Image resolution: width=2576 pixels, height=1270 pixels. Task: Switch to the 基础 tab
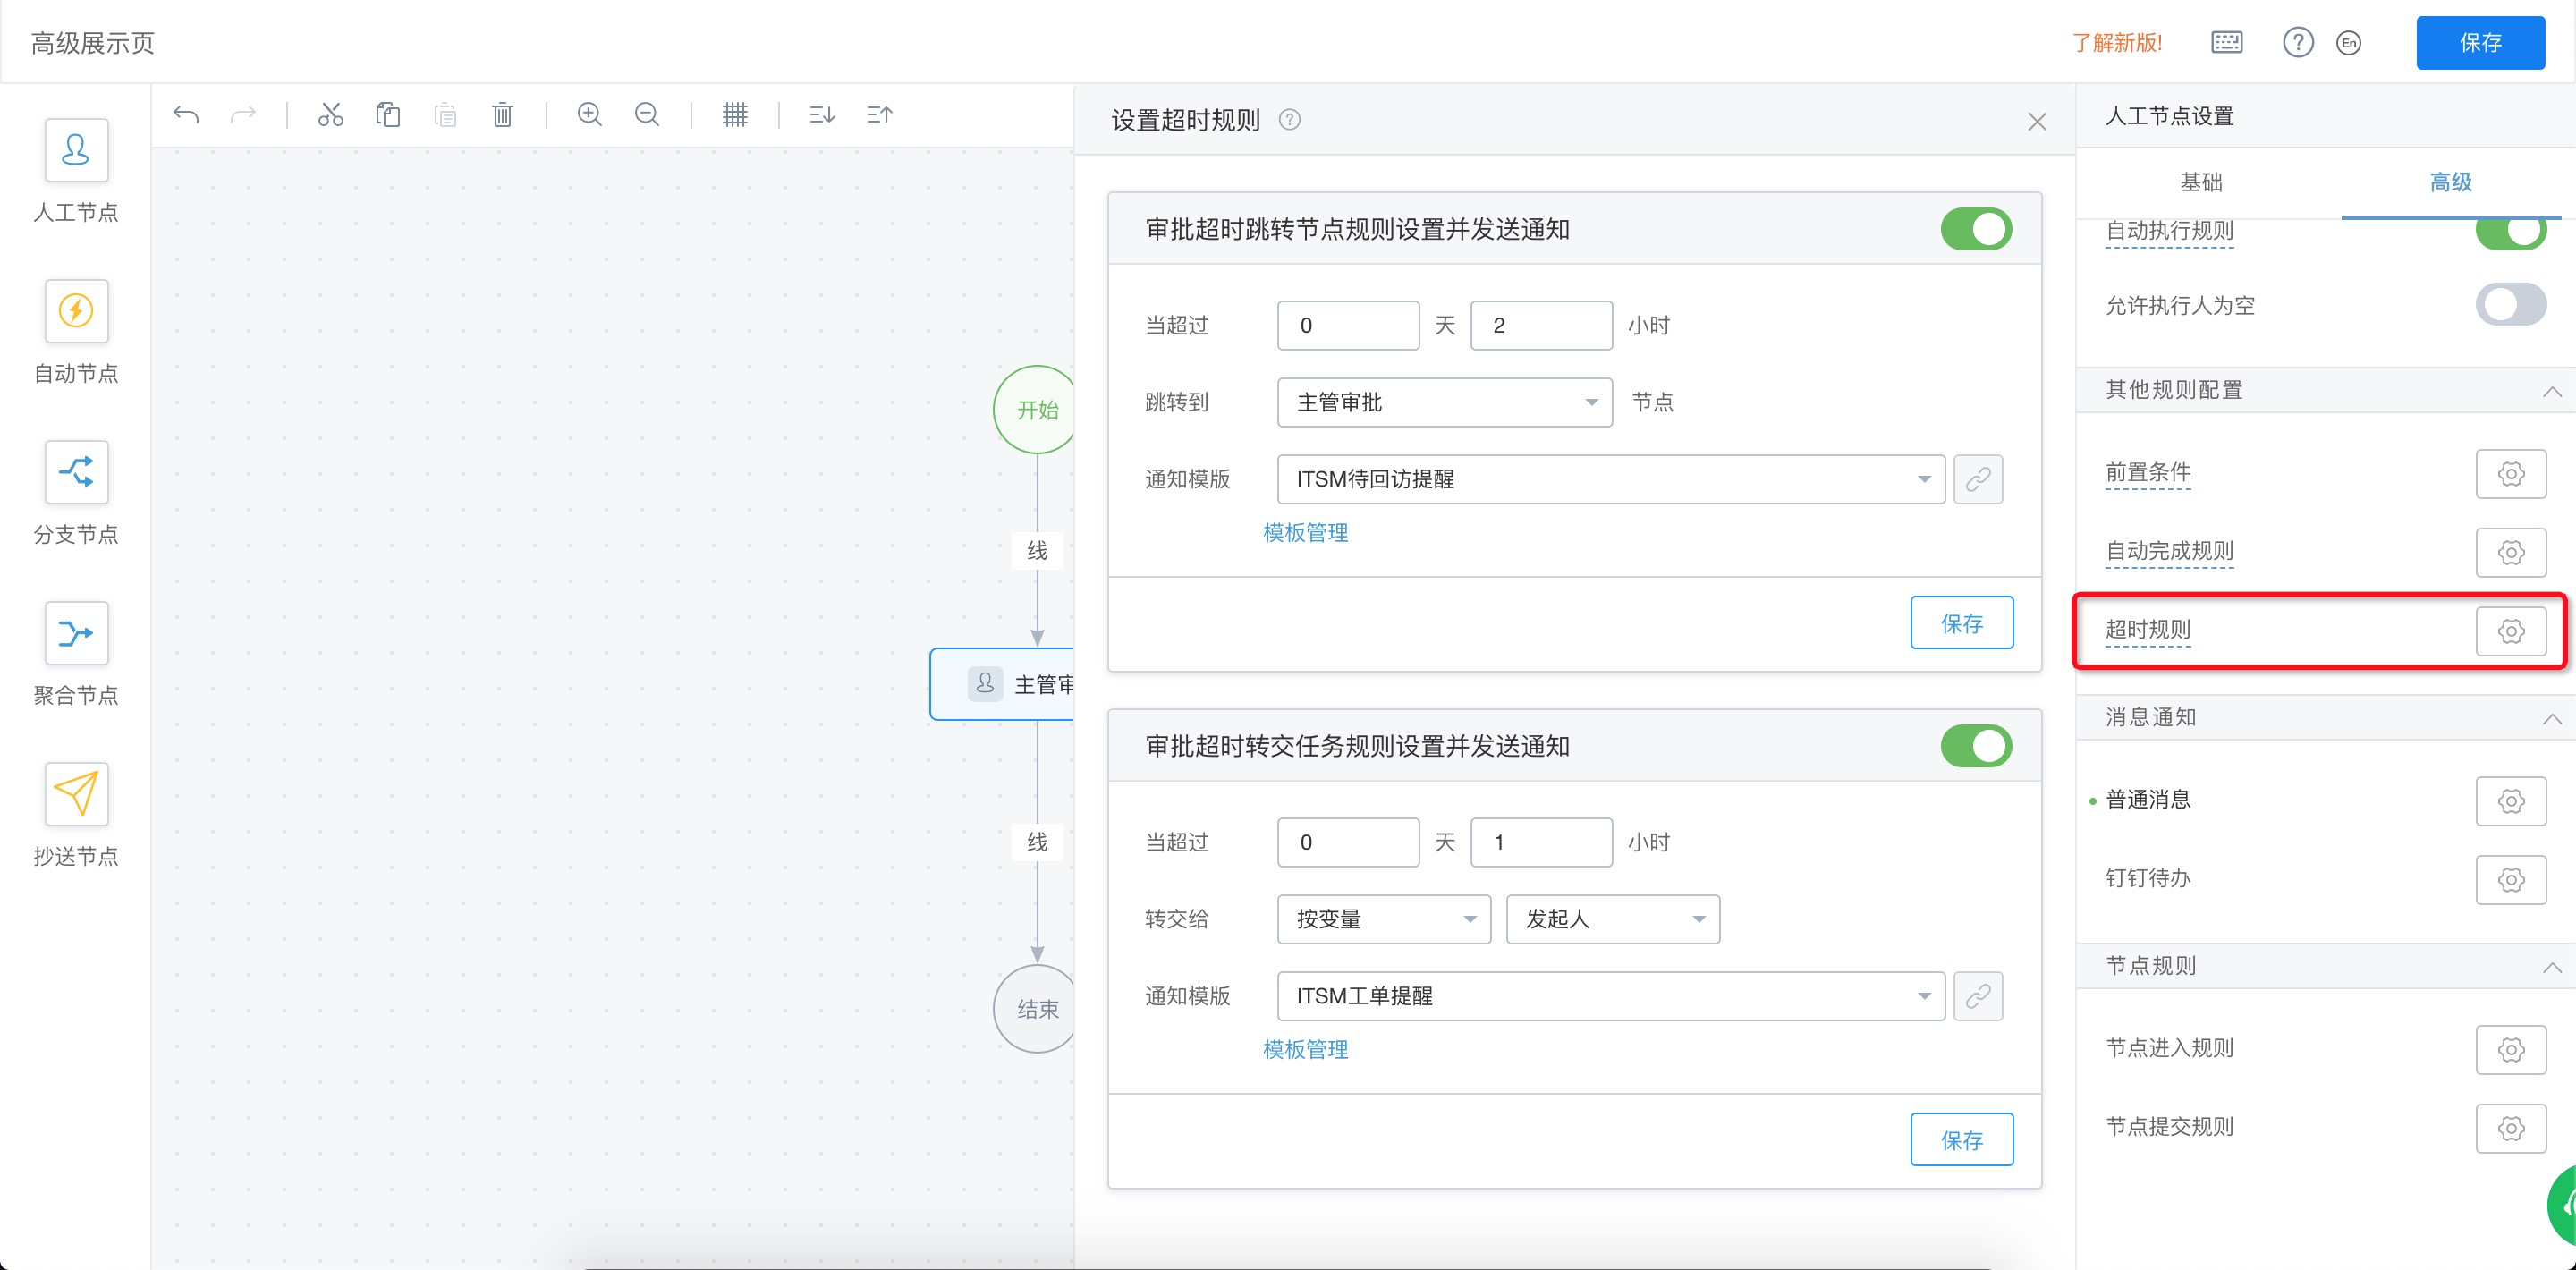pyautogui.click(x=2201, y=182)
